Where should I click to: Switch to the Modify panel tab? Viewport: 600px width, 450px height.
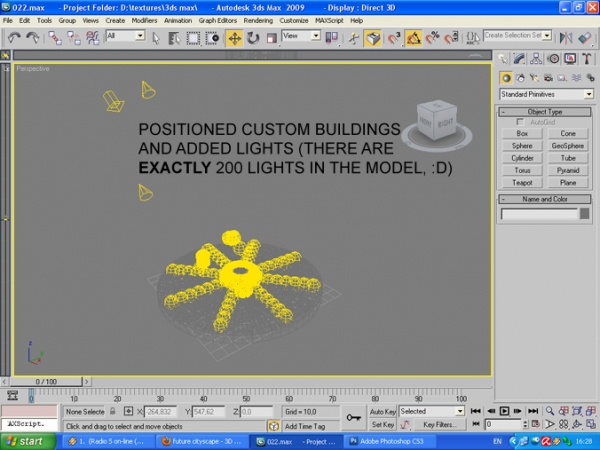519,59
